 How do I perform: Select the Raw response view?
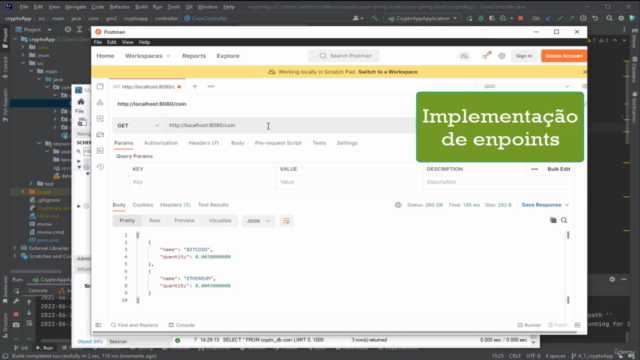(x=154, y=220)
